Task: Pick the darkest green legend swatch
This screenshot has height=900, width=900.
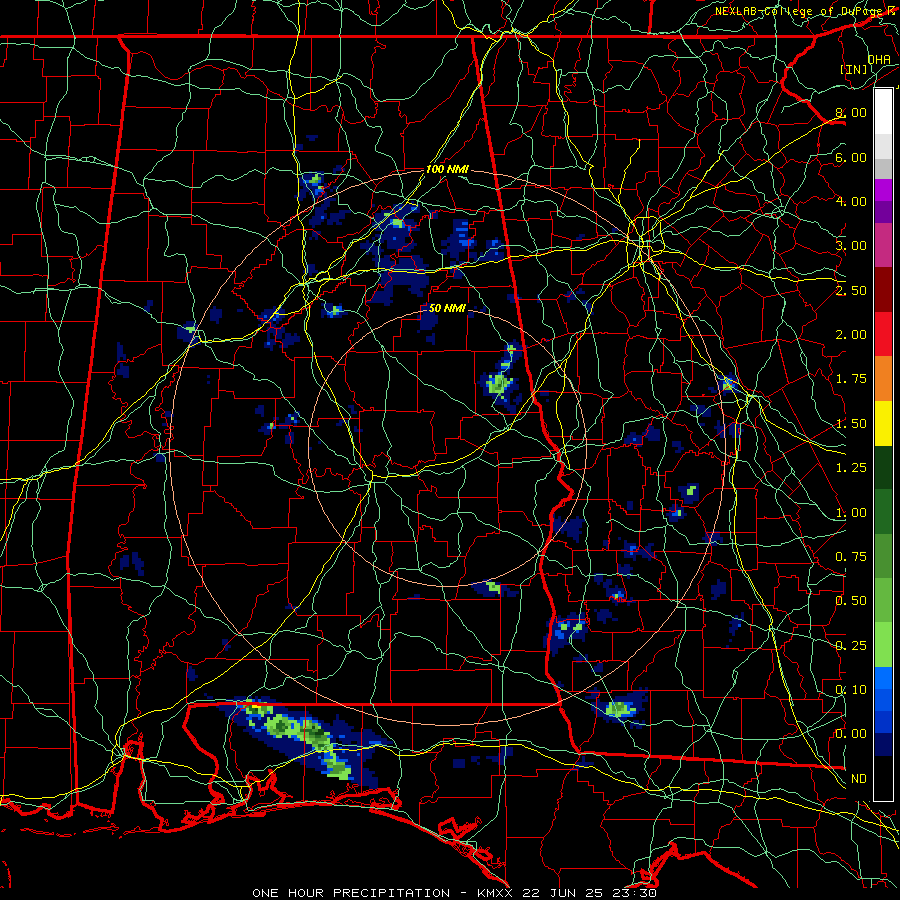Action: pyautogui.click(x=883, y=468)
